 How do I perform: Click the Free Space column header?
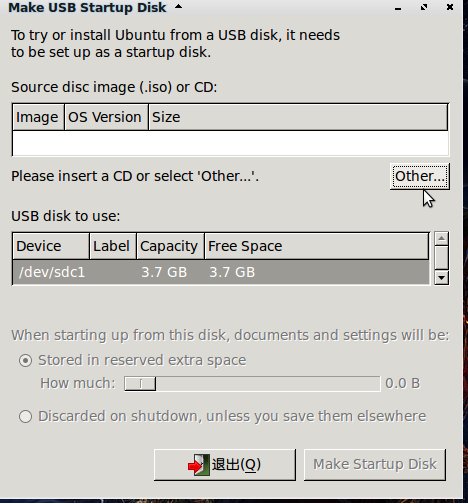316,246
